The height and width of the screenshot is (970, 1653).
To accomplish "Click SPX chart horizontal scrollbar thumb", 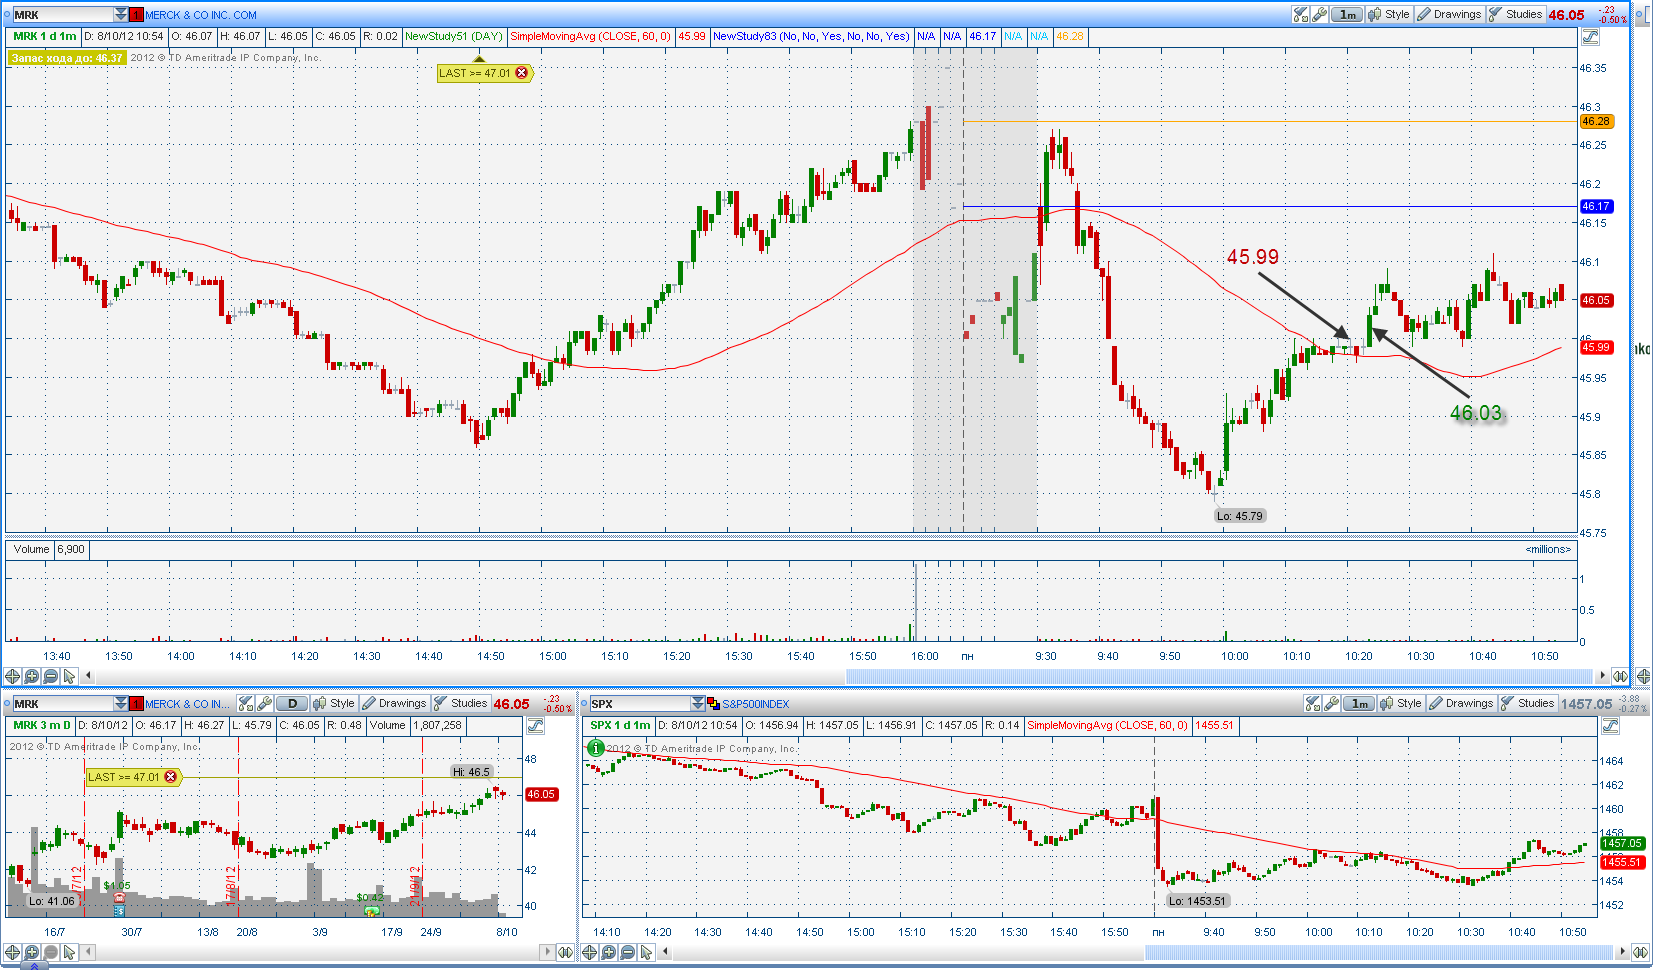I will (x=1379, y=952).
